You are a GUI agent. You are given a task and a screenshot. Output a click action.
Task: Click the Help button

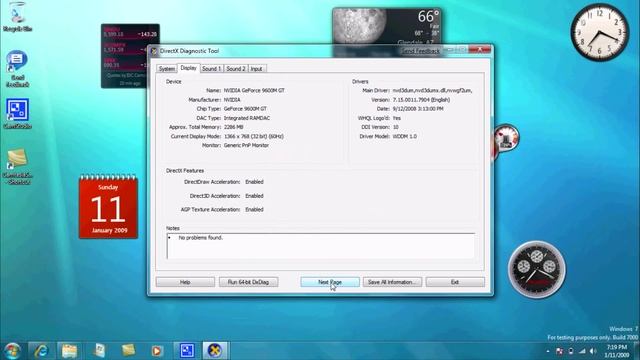185,282
